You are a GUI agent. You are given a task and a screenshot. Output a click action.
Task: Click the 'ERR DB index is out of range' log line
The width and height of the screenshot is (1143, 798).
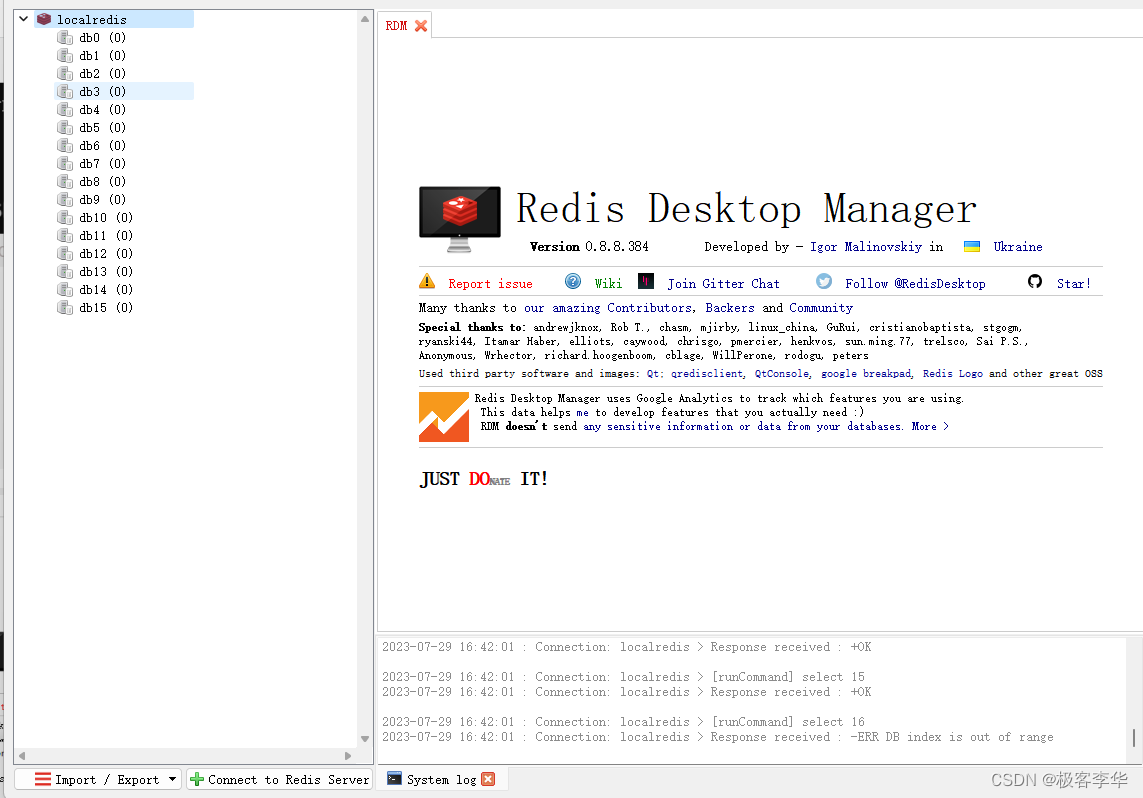point(718,737)
